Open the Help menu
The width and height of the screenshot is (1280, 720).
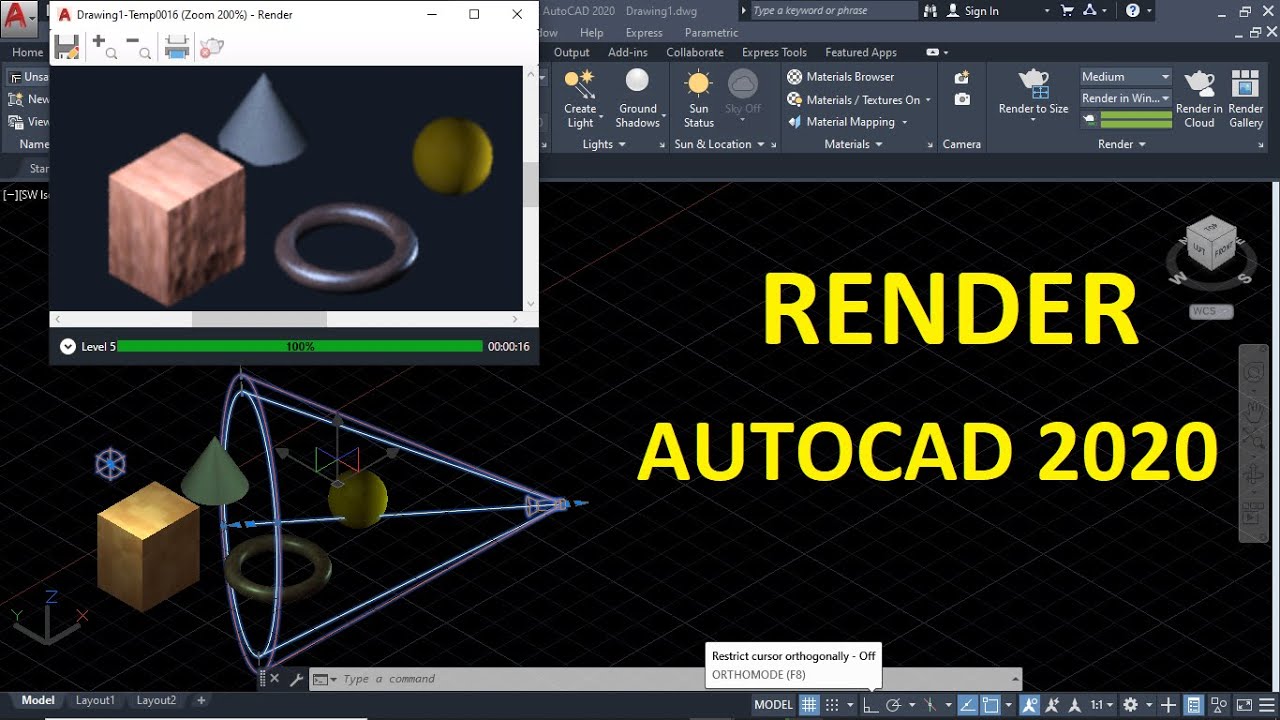(x=591, y=33)
